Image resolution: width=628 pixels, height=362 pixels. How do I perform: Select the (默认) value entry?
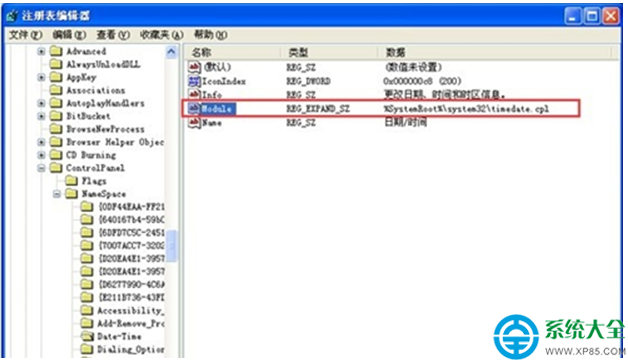217,67
